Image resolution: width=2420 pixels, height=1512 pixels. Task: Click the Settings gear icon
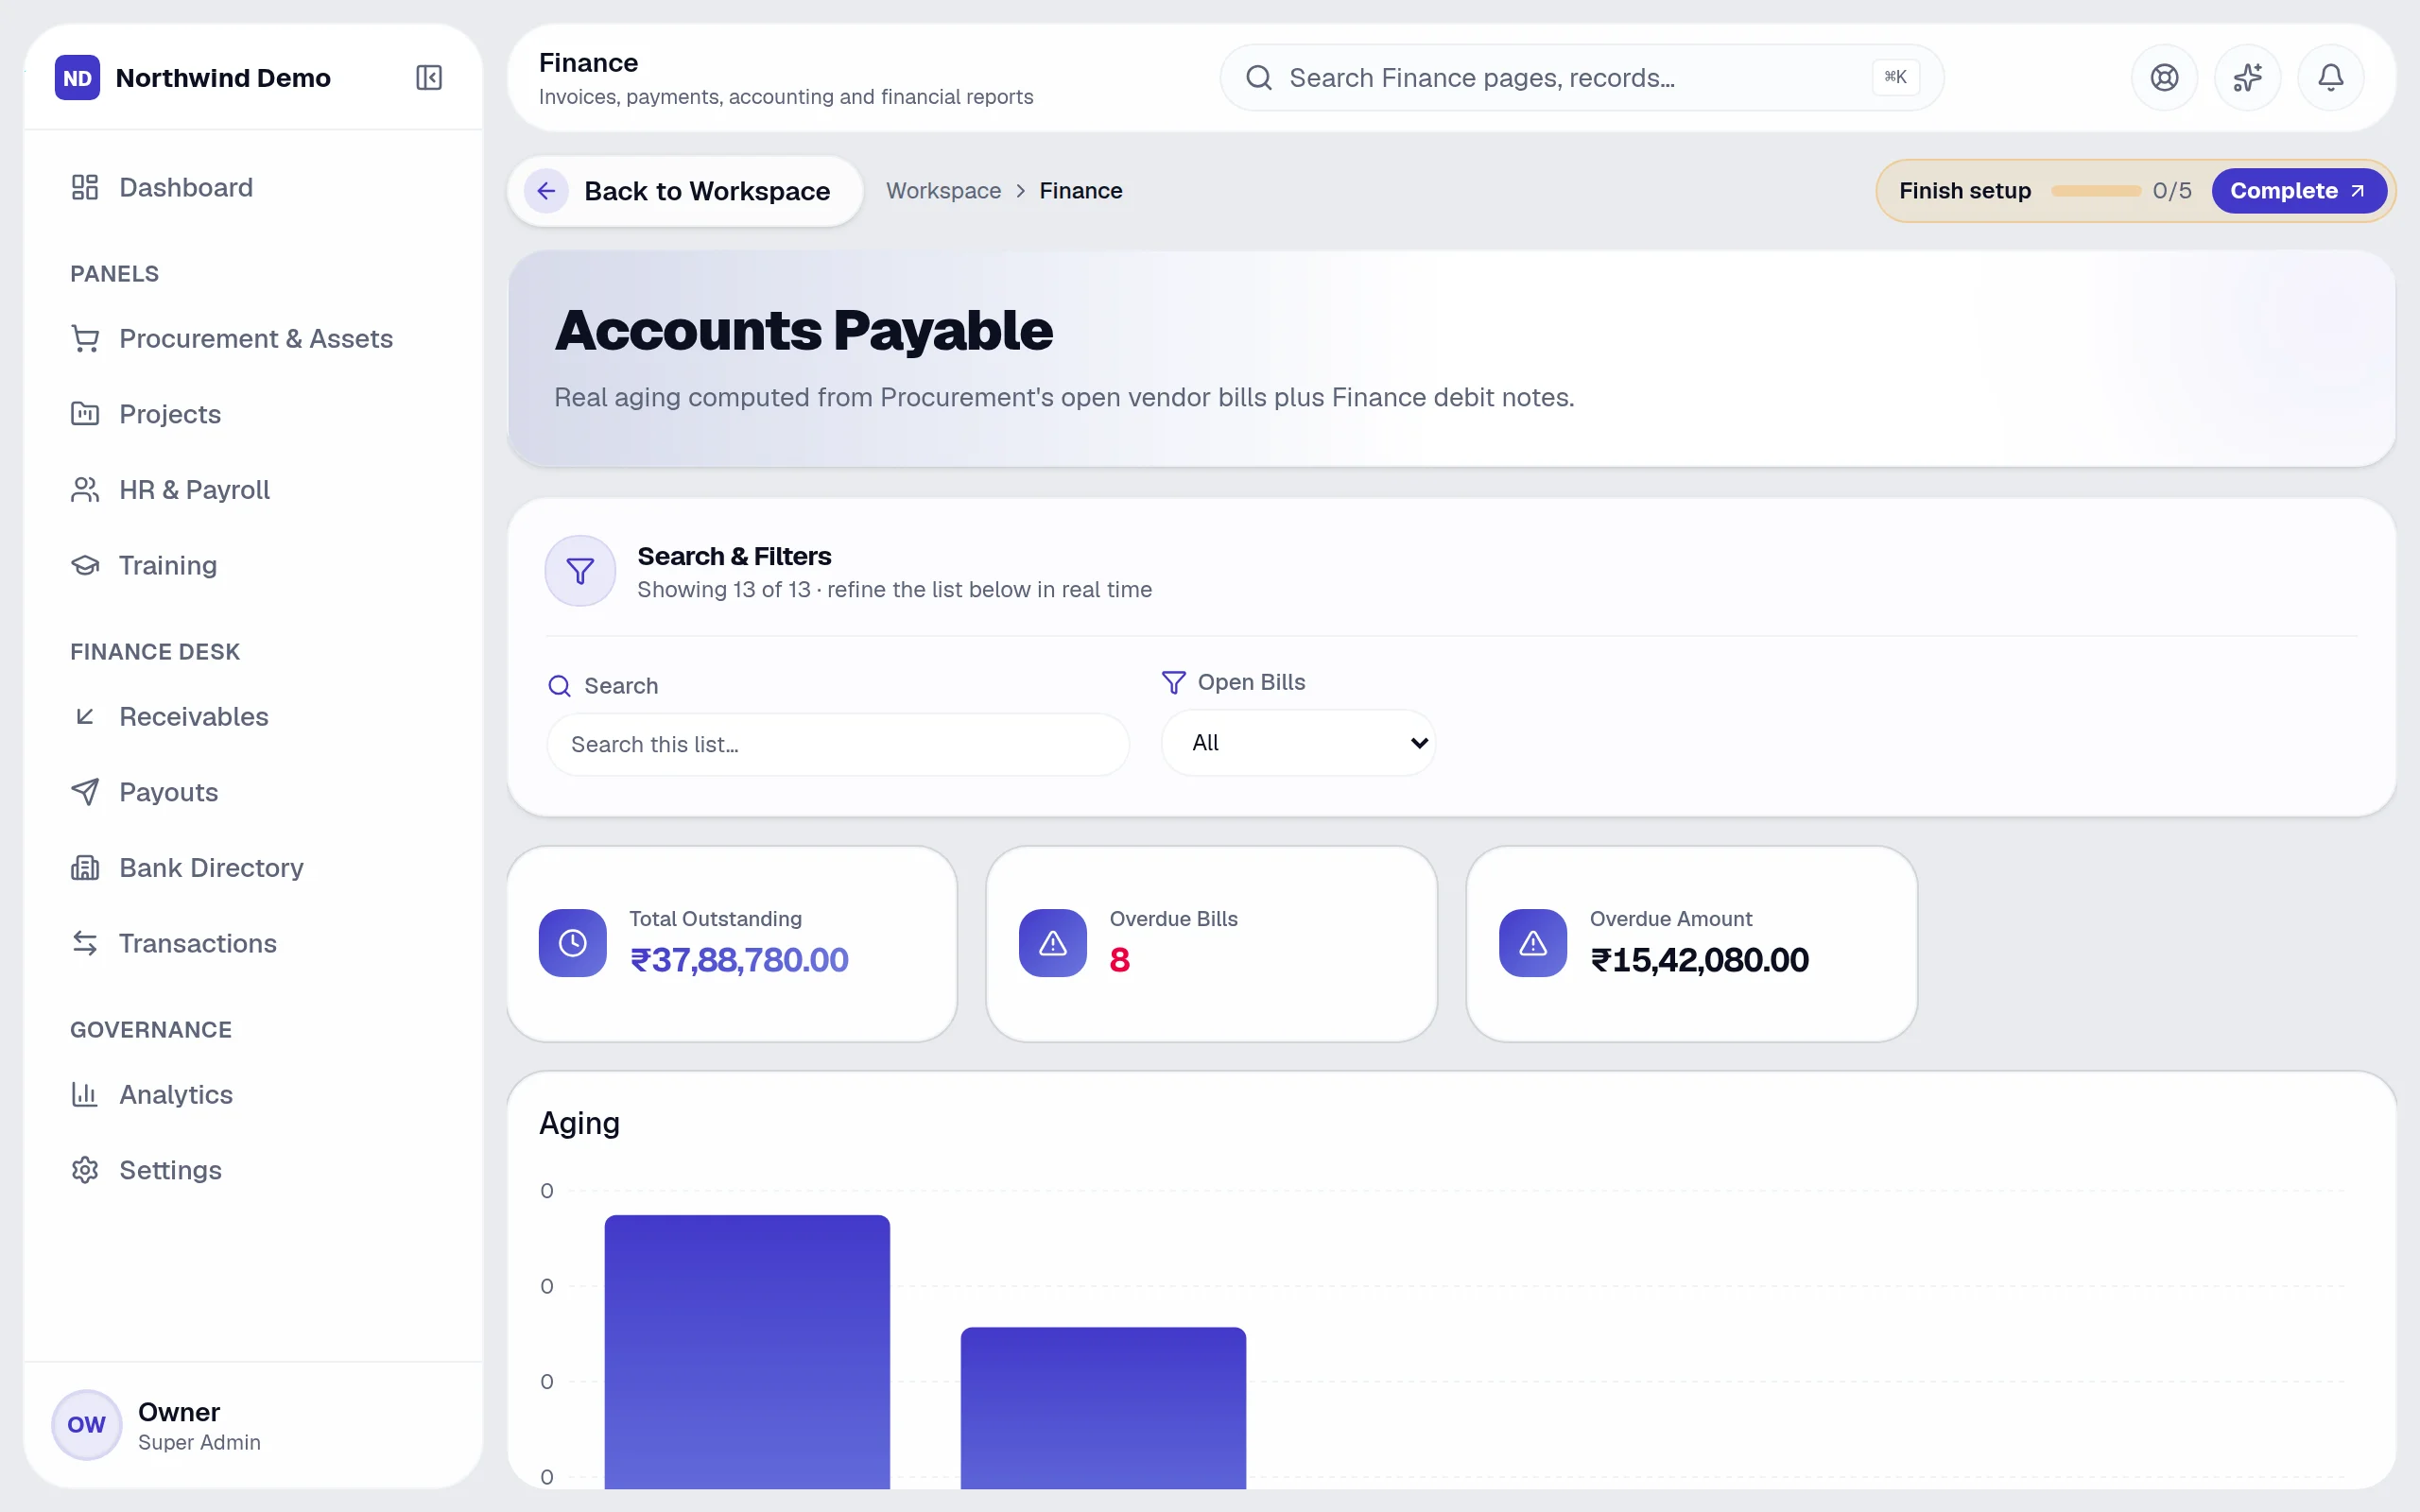tap(85, 1170)
